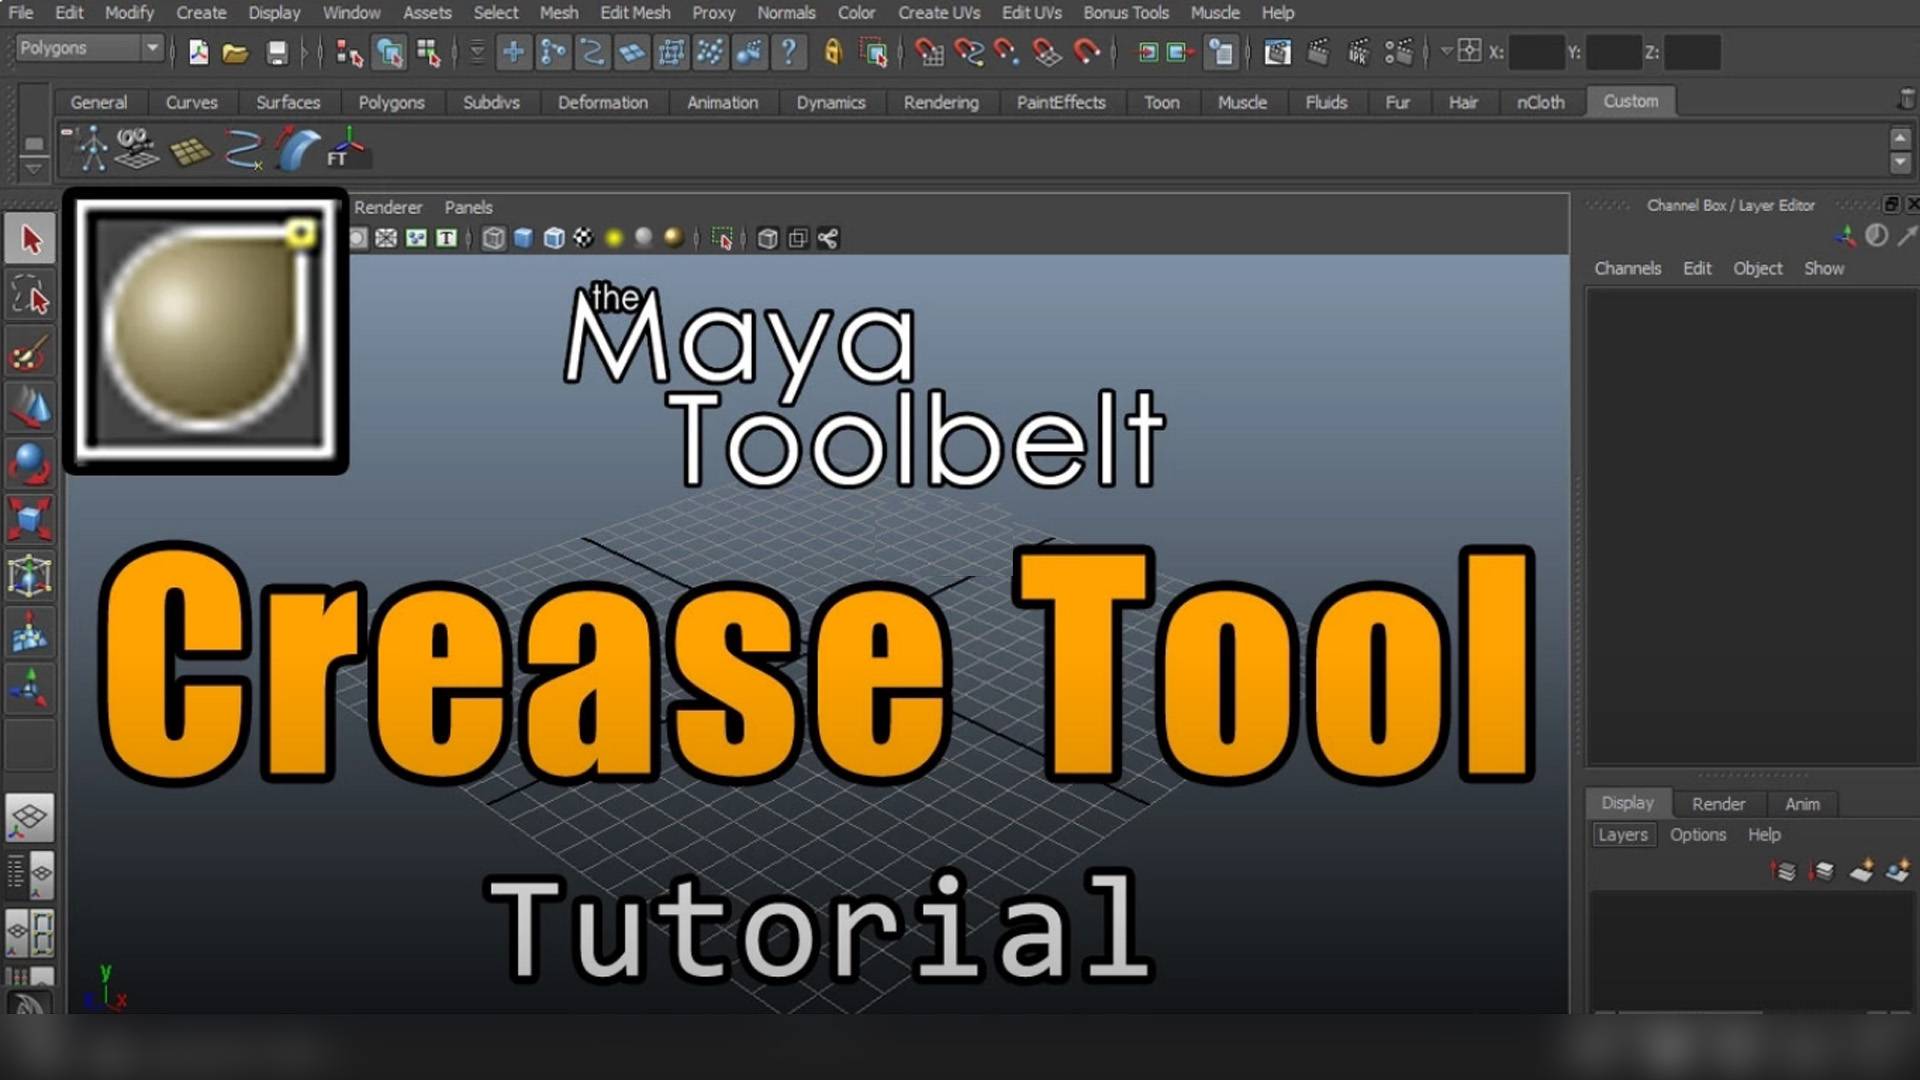Toggle the curves selection mask

pos(592,52)
